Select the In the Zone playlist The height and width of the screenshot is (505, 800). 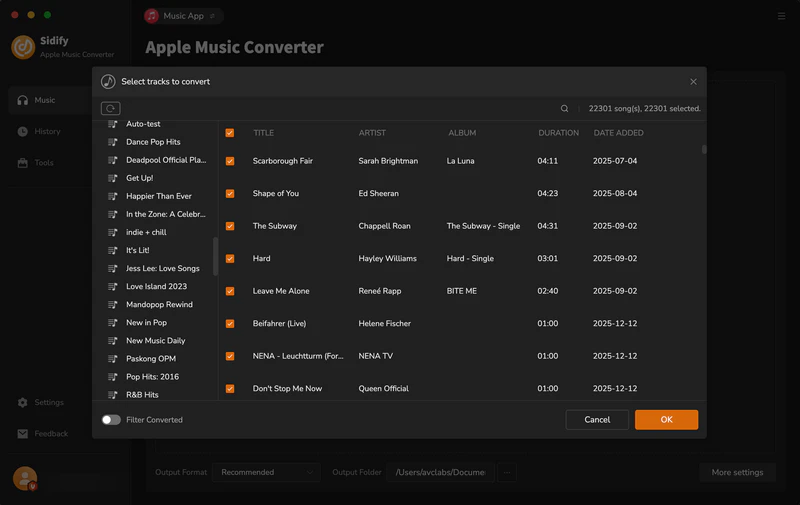(165, 214)
